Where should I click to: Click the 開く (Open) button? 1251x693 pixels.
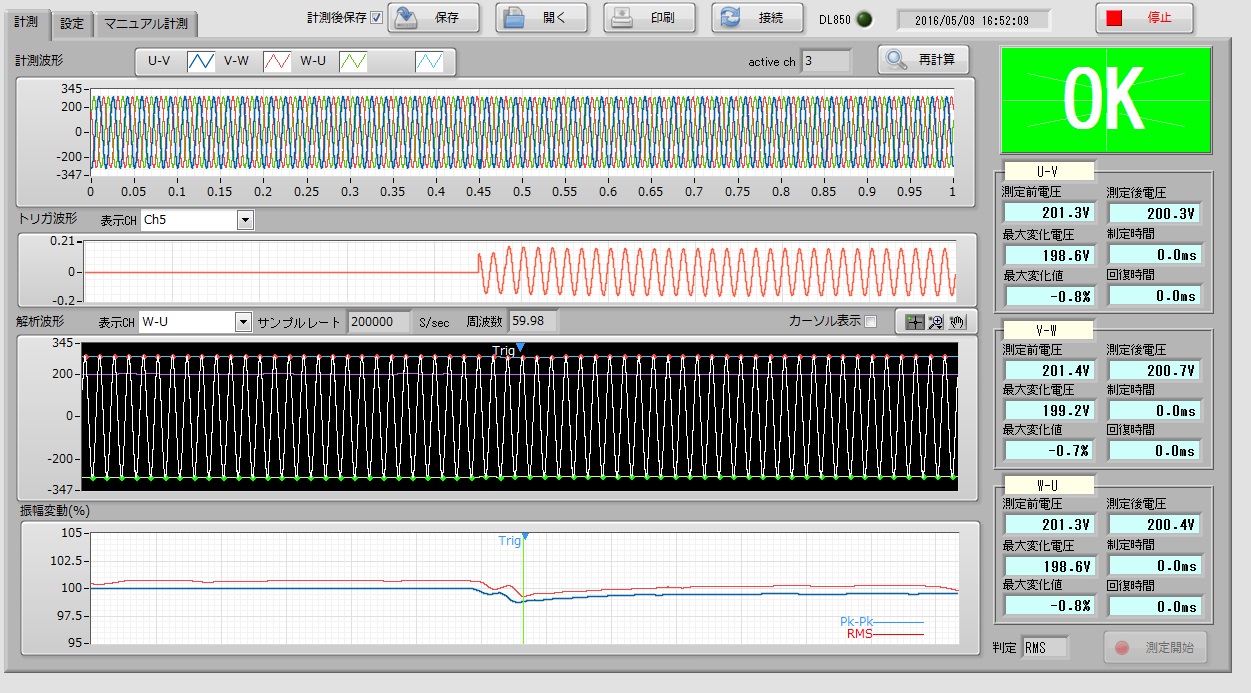[541, 17]
